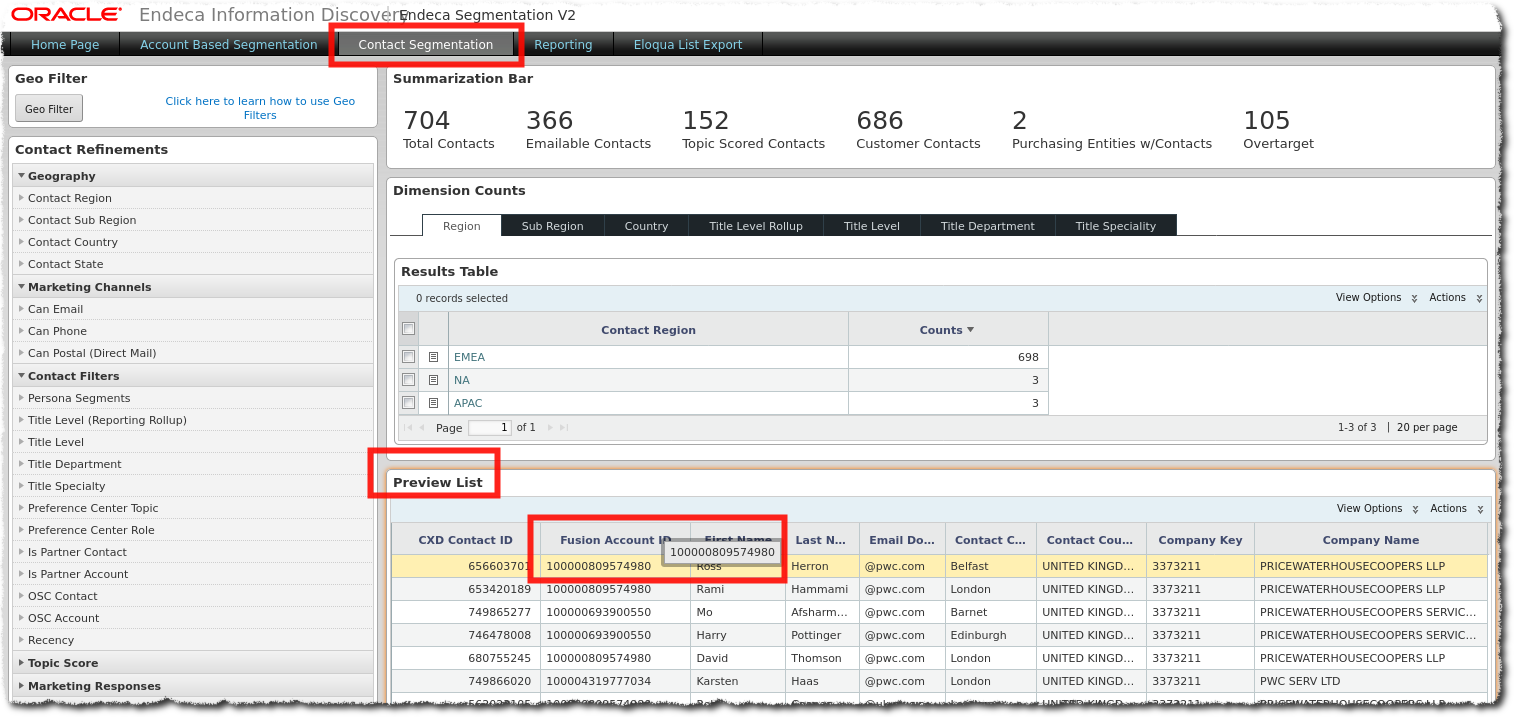Open record details icon for NA row
The width and height of the screenshot is (1514, 717).
pyautogui.click(x=433, y=380)
